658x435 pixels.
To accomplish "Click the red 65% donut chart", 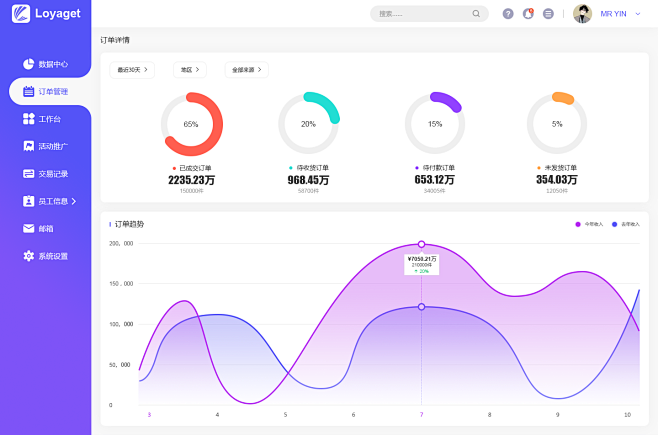I will (x=192, y=124).
